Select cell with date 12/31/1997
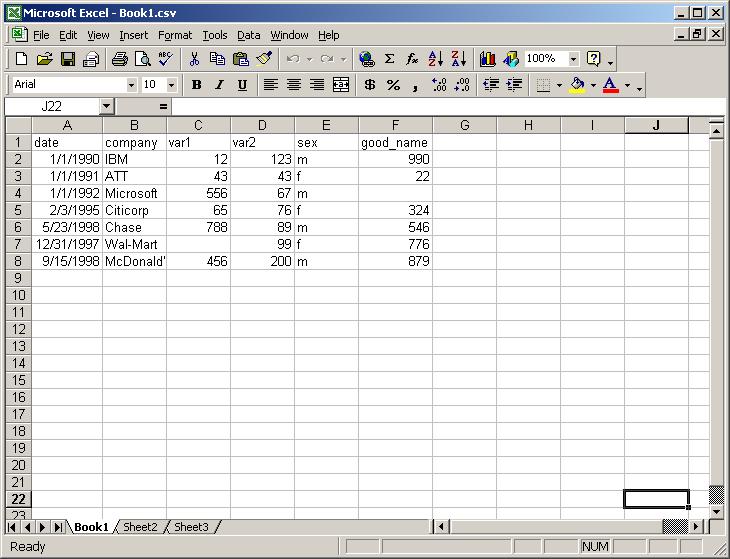Screen dimensions: 730x559 pos(67,244)
